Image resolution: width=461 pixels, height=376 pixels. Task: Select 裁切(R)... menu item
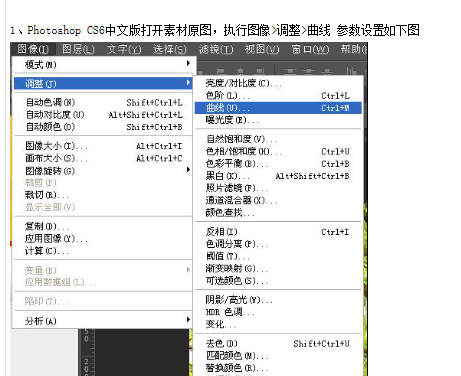[103, 195]
